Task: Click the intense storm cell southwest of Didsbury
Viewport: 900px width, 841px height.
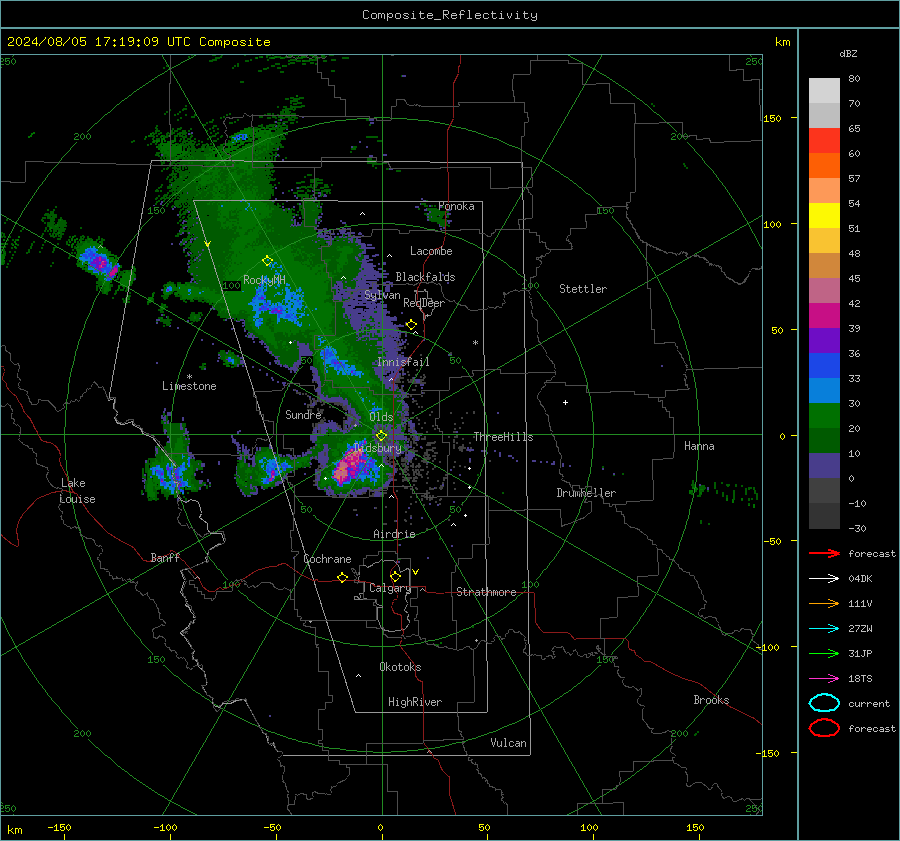Action: (x=351, y=465)
